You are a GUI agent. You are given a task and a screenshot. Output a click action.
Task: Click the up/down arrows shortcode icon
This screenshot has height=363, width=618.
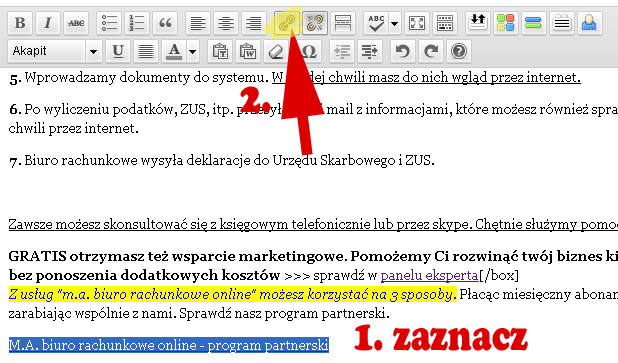tap(478, 22)
